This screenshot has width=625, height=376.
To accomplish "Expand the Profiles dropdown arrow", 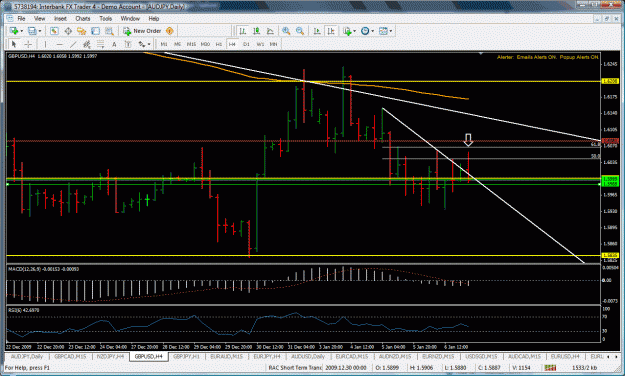I will click(39, 31).
